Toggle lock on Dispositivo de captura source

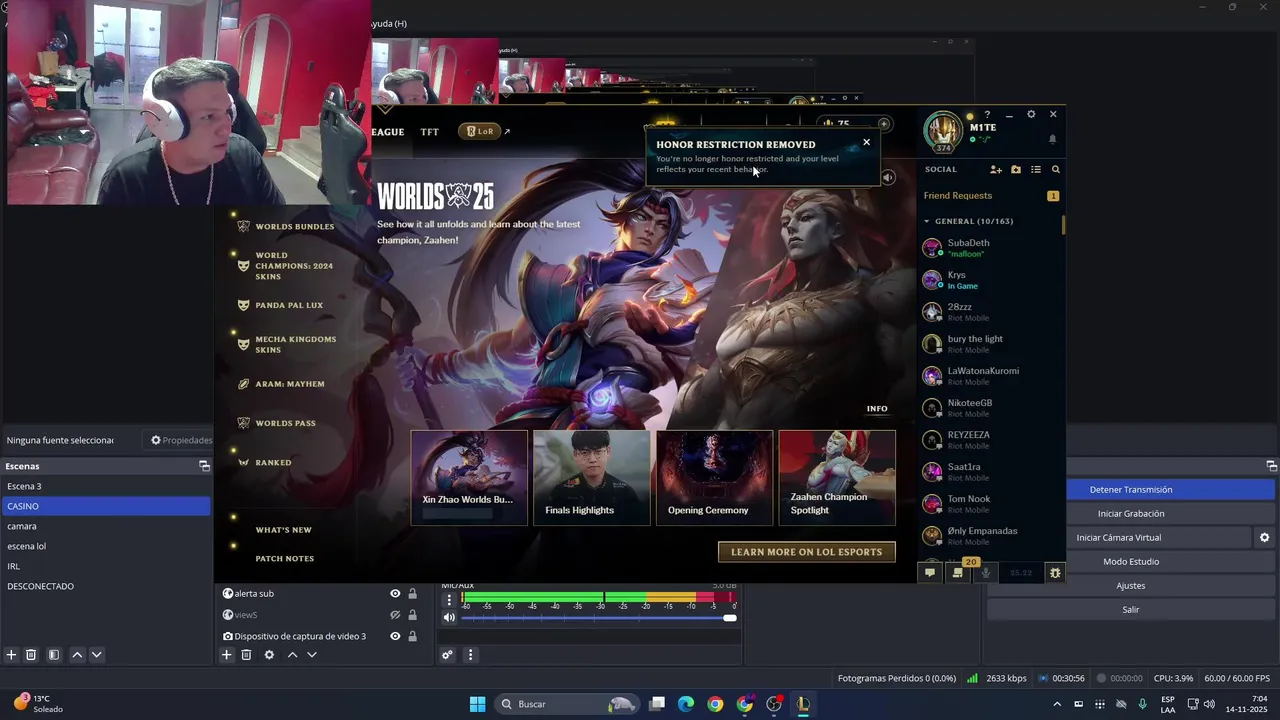click(412, 636)
